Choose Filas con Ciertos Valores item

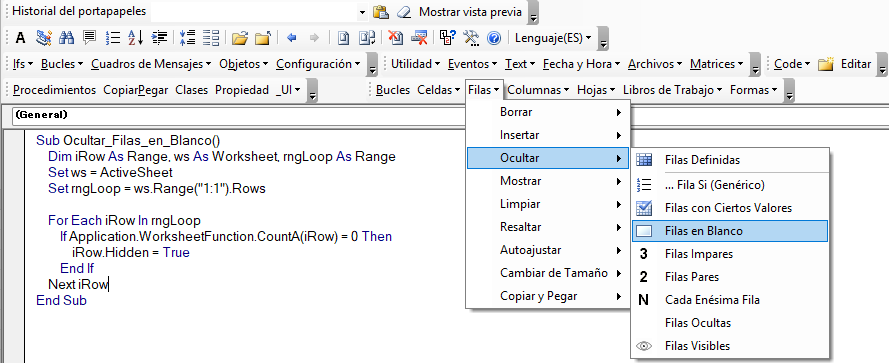[x=730, y=208]
